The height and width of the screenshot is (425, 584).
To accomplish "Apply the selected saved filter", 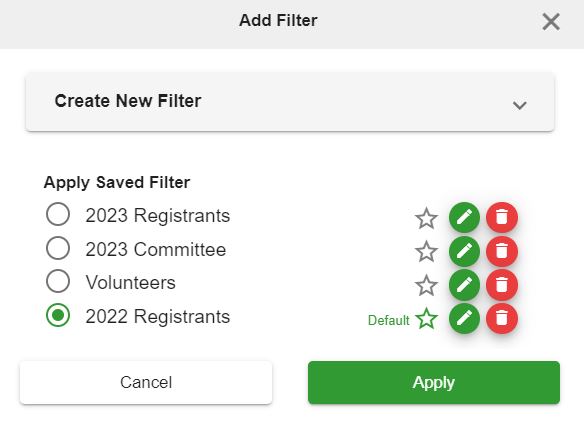I will [434, 382].
